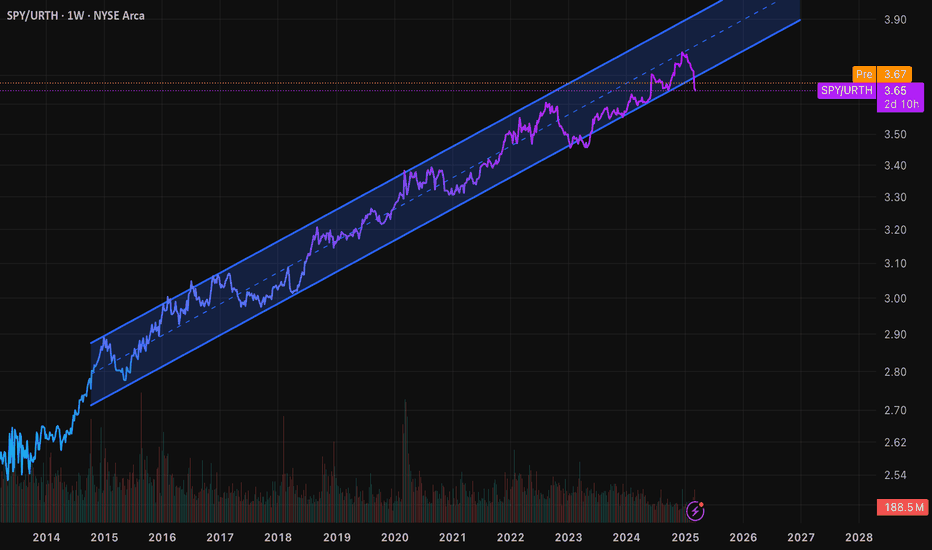Viewport: 932px width, 550px height.
Task: Click the 2028 year label on time axis
Action: (859, 538)
